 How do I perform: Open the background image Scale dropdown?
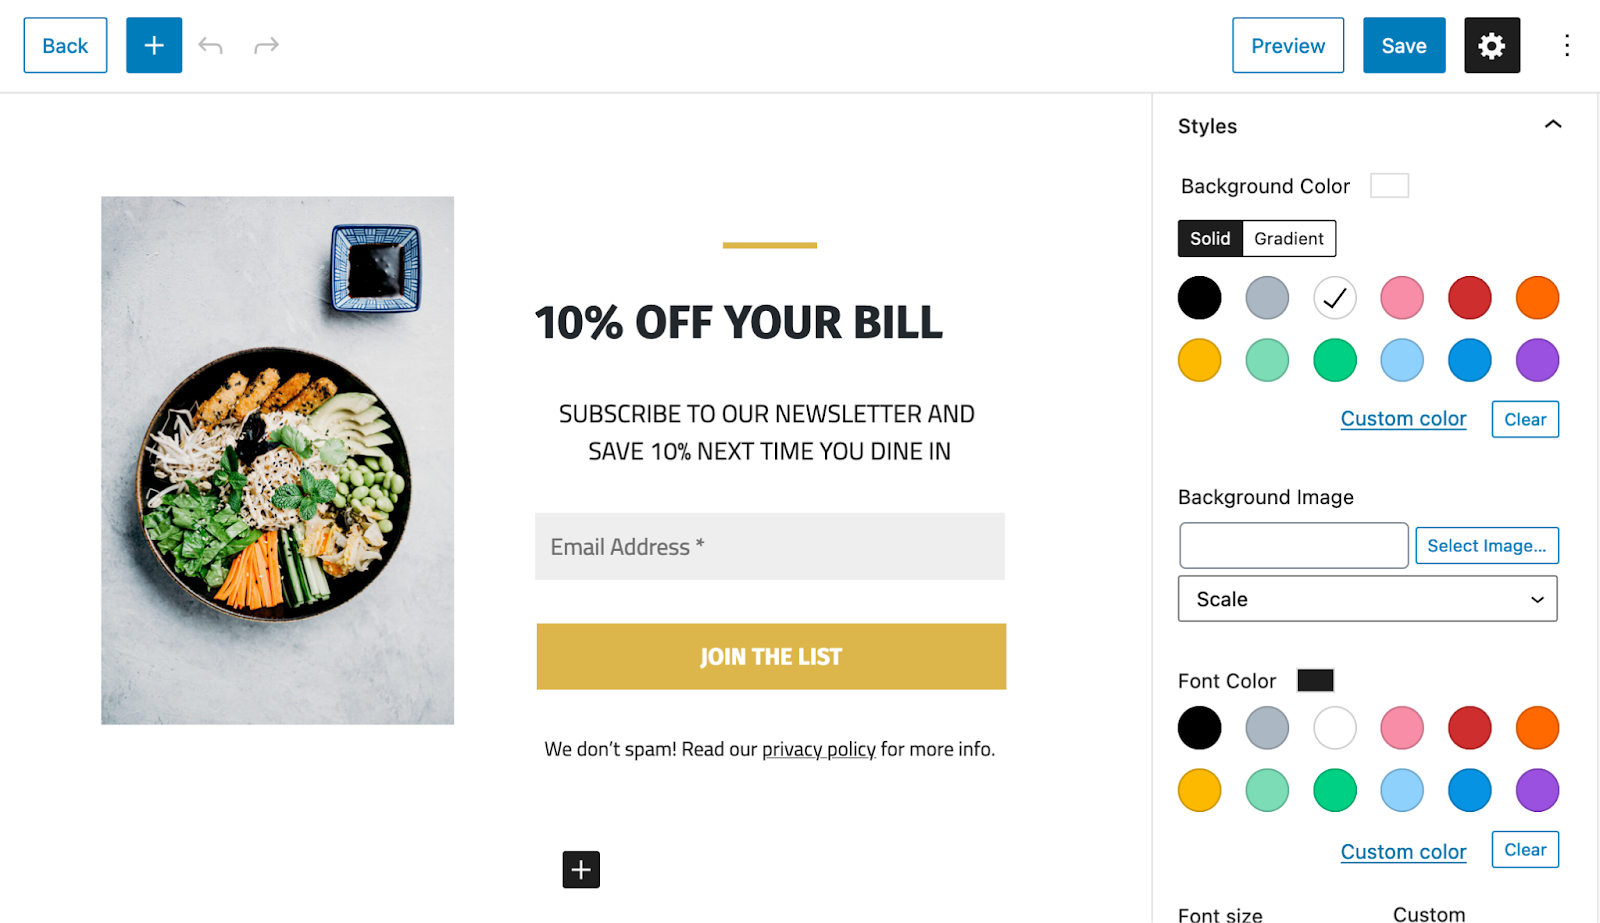point(1367,598)
